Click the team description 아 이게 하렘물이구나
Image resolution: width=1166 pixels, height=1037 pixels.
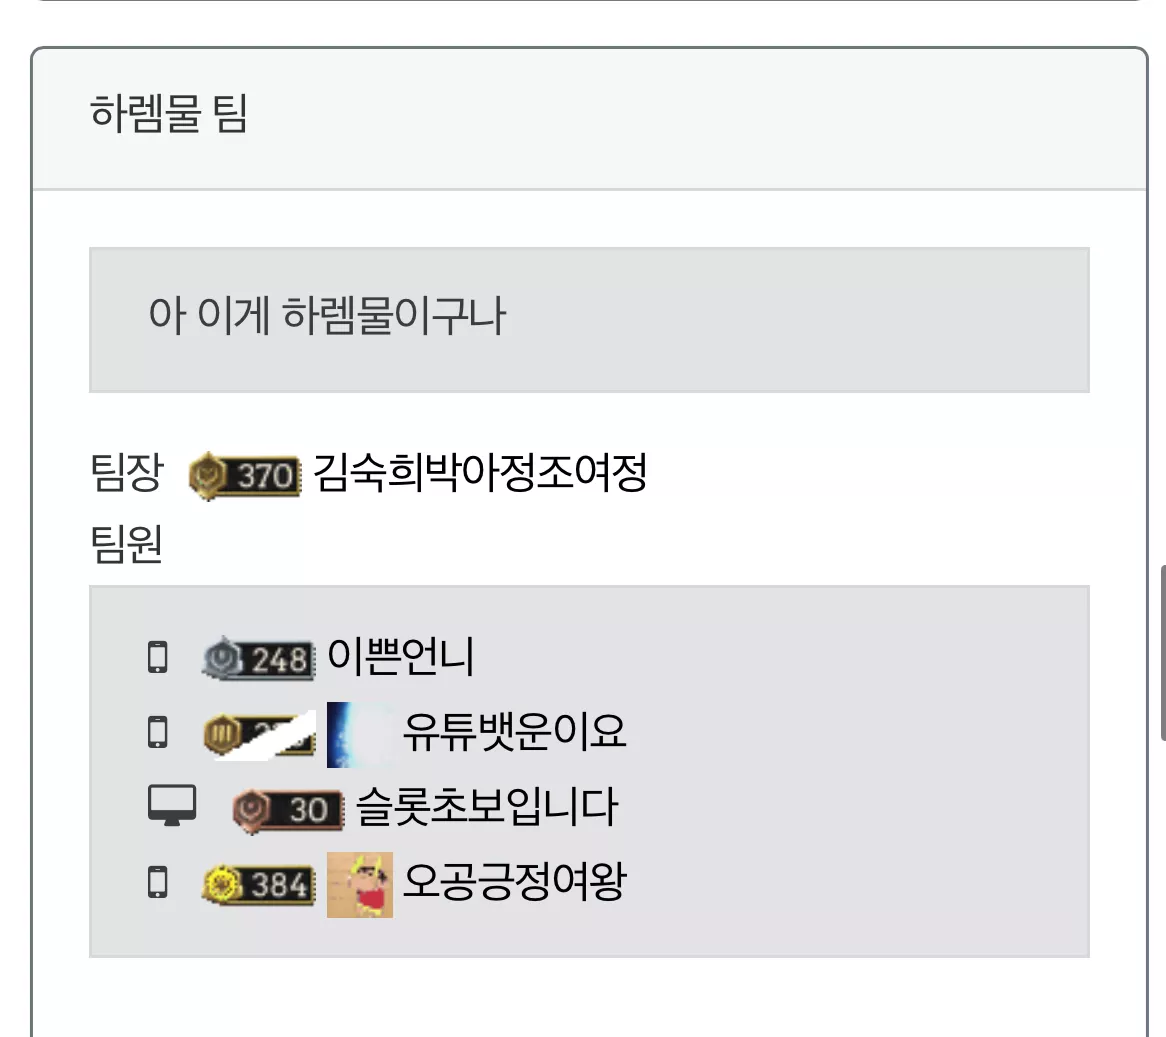(327, 315)
